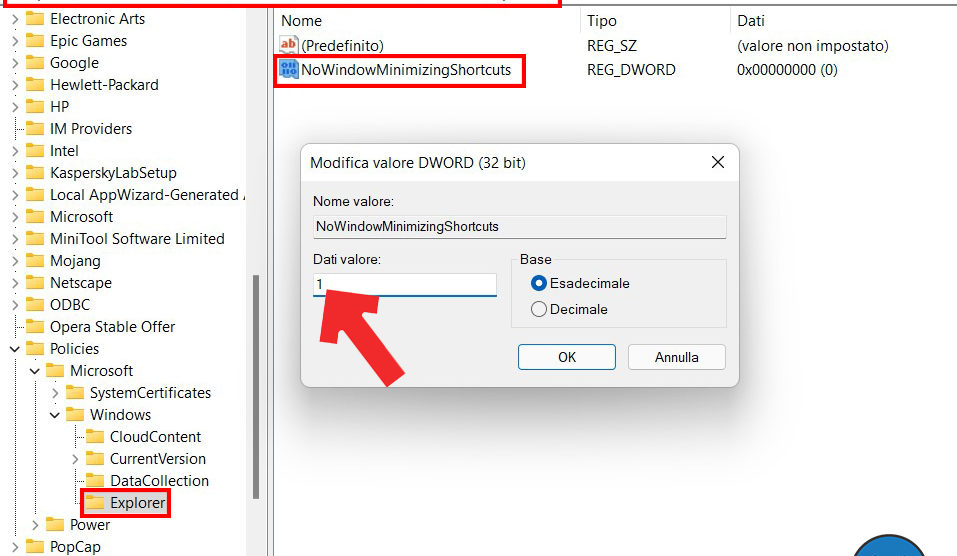Viewport: 957px width, 556px height.
Task: Collapse the Windows key
Action: click(55, 415)
